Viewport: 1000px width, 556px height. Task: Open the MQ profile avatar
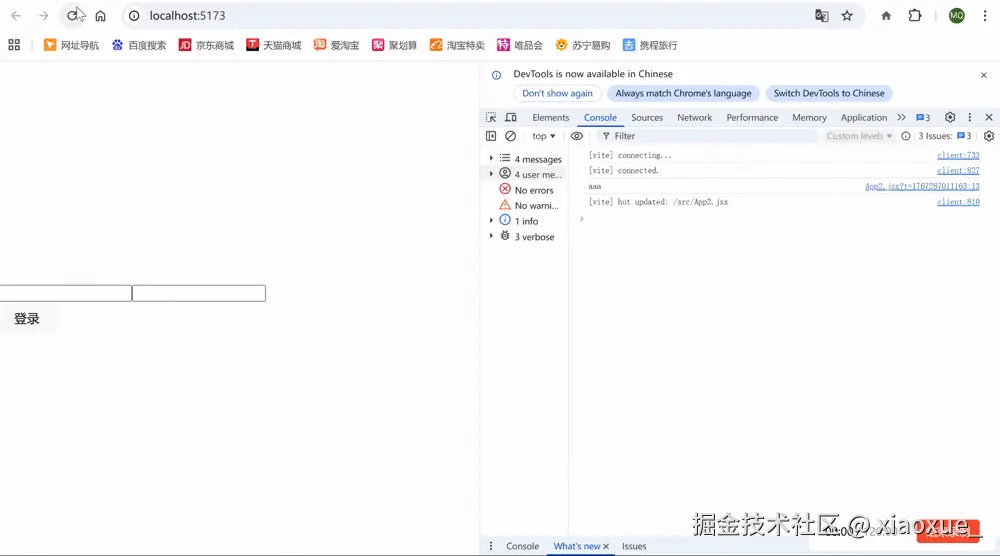pyautogui.click(x=956, y=16)
